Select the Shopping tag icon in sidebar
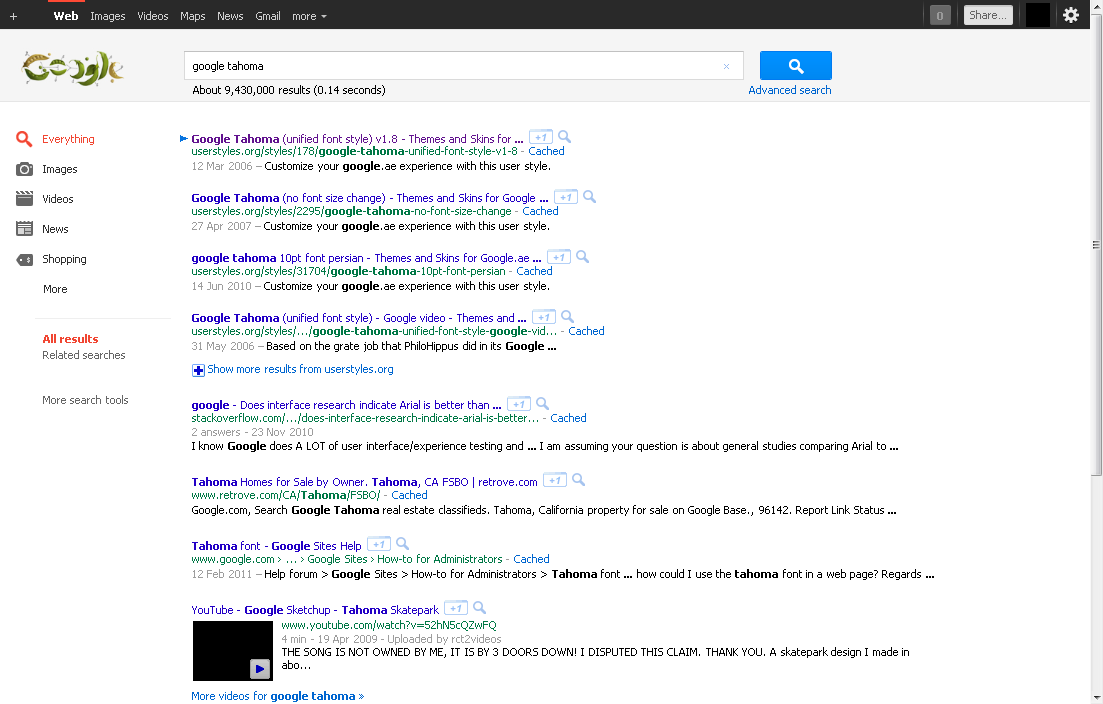 24,259
